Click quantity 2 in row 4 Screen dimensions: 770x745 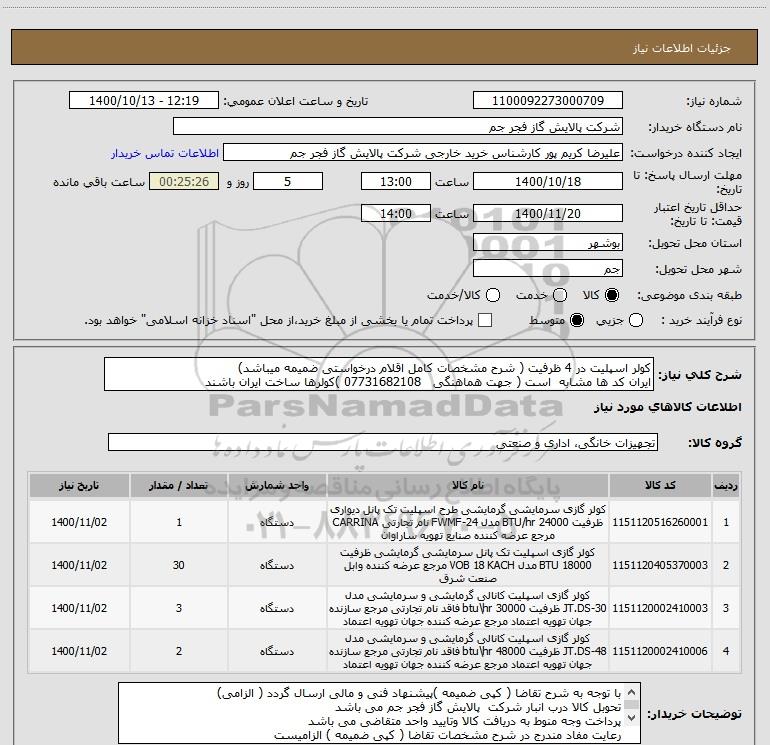tap(179, 651)
